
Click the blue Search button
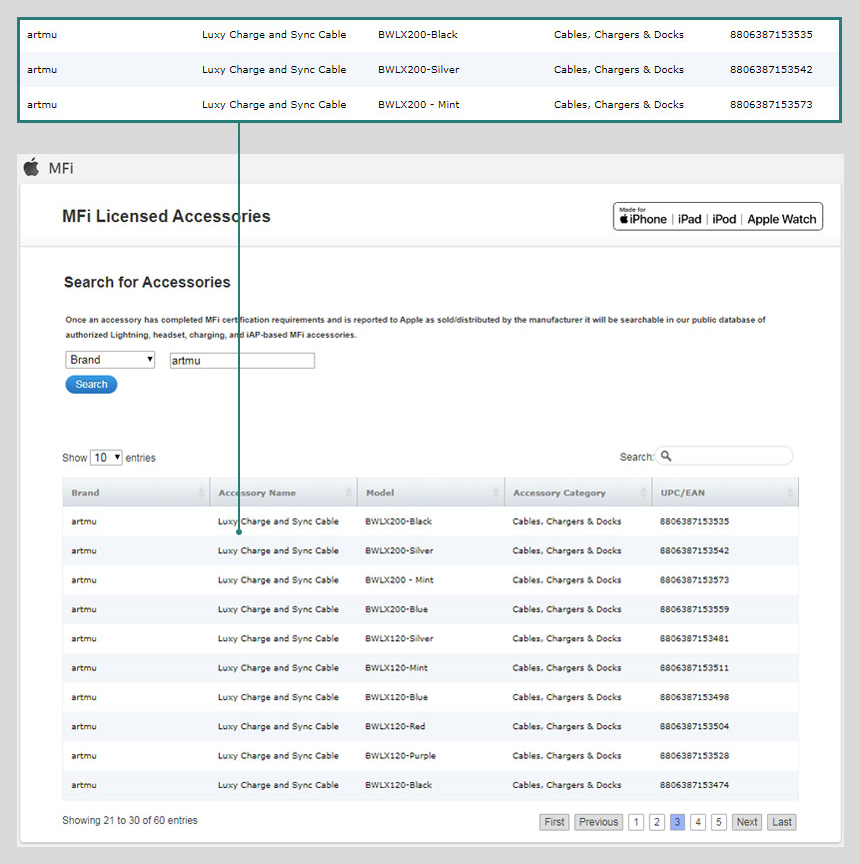pos(91,385)
